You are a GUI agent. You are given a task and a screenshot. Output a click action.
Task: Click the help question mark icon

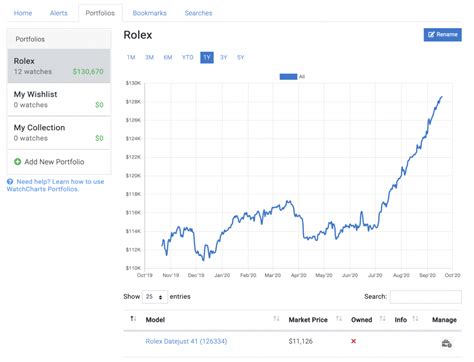tap(10, 182)
